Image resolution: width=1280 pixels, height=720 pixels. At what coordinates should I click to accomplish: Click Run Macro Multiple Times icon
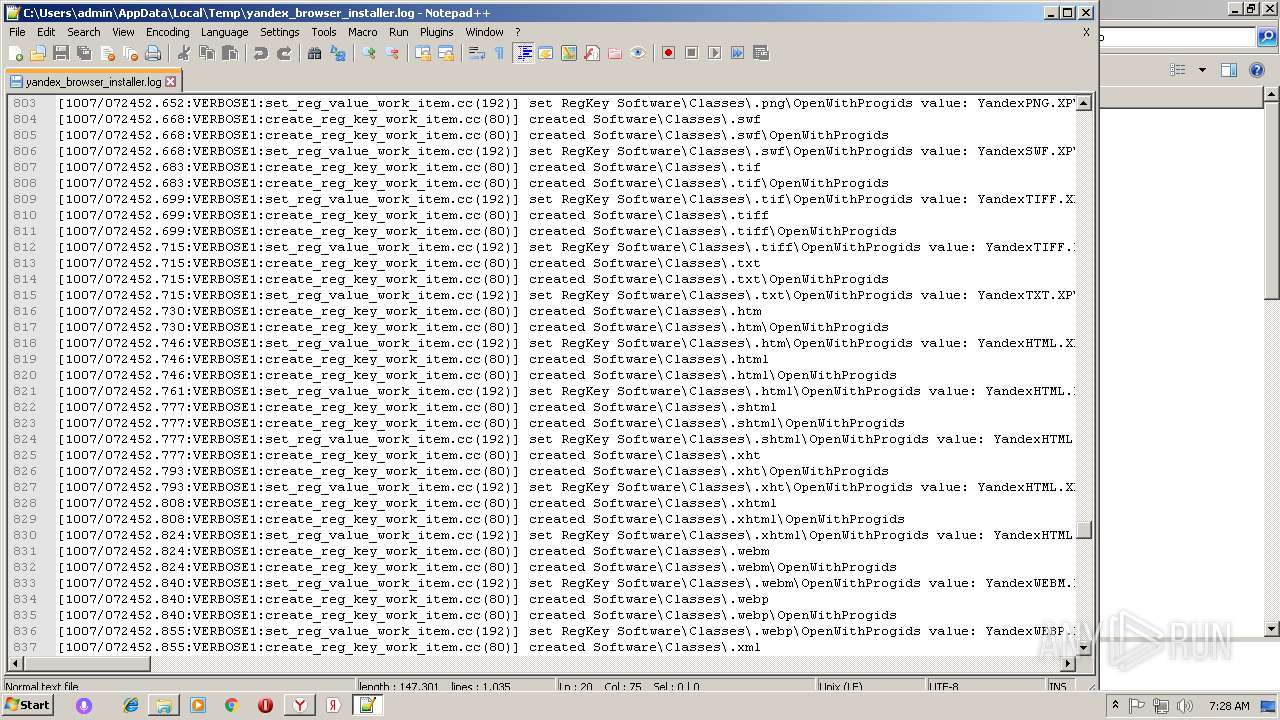pyautogui.click(x=737, y=53)
